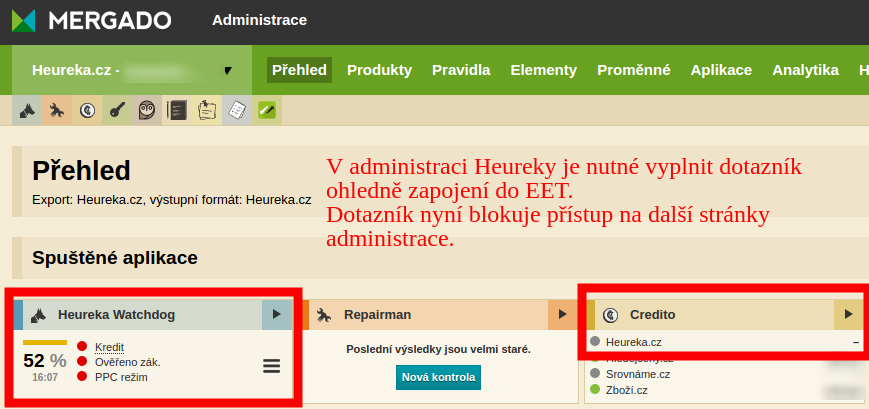This screenshot has width=869, height=409.
Task: Click wrench icon in Repairman card header
Action: 324,315
